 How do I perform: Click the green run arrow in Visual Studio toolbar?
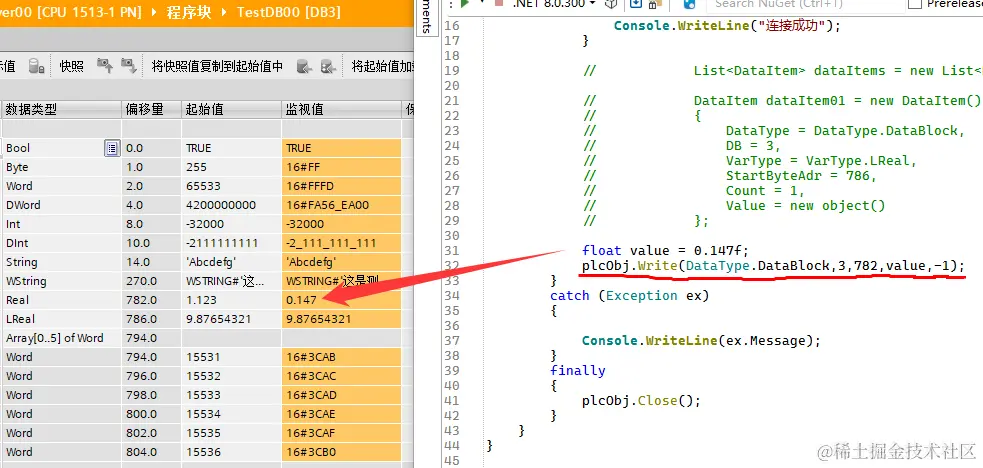(x=465, y=4)
